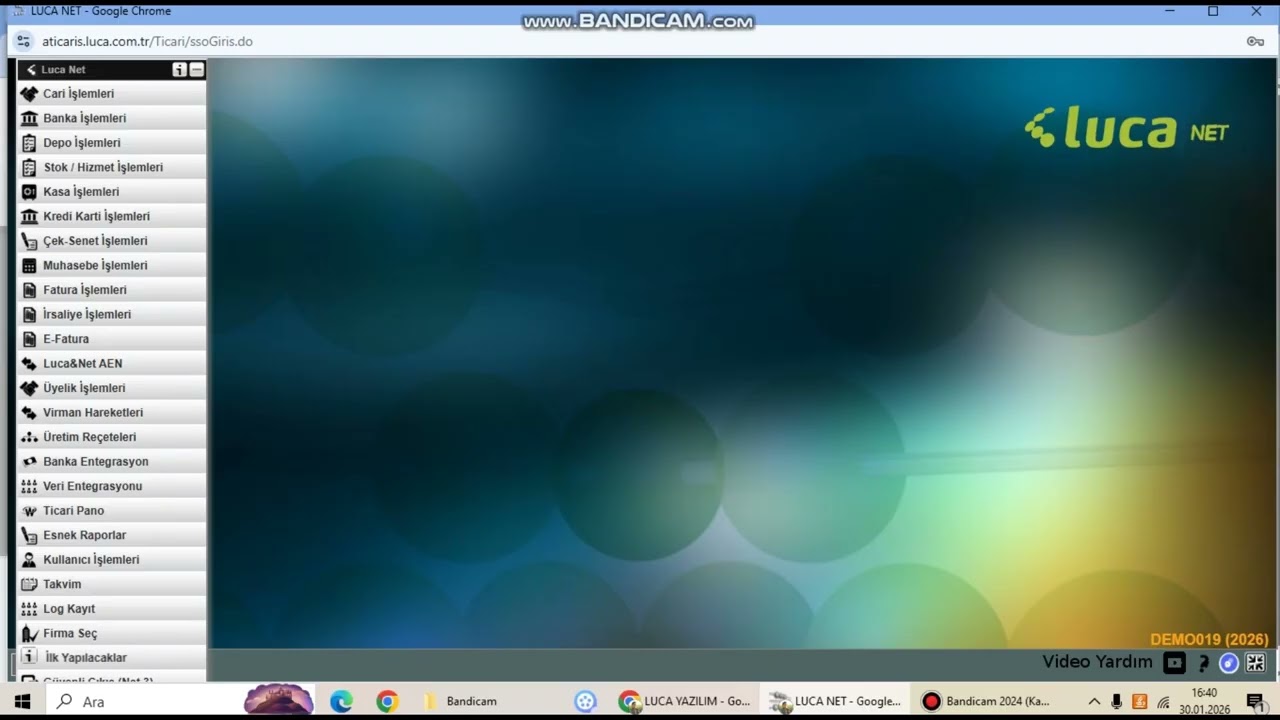Image resolution: width=1280 pixels, height=720 pixels.
Task: Show hidden system tray icons
Action: click(x=1094, y=701)
